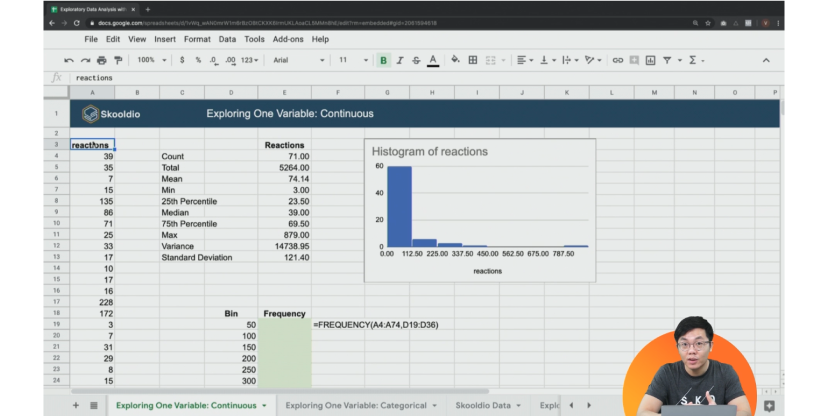
Task: Open the Data menu
Action: (227, 39)
